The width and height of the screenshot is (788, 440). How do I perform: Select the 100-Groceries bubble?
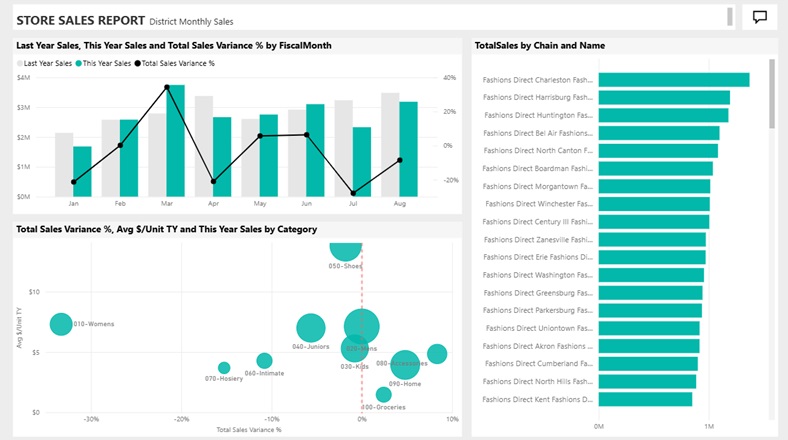[383, 395]
